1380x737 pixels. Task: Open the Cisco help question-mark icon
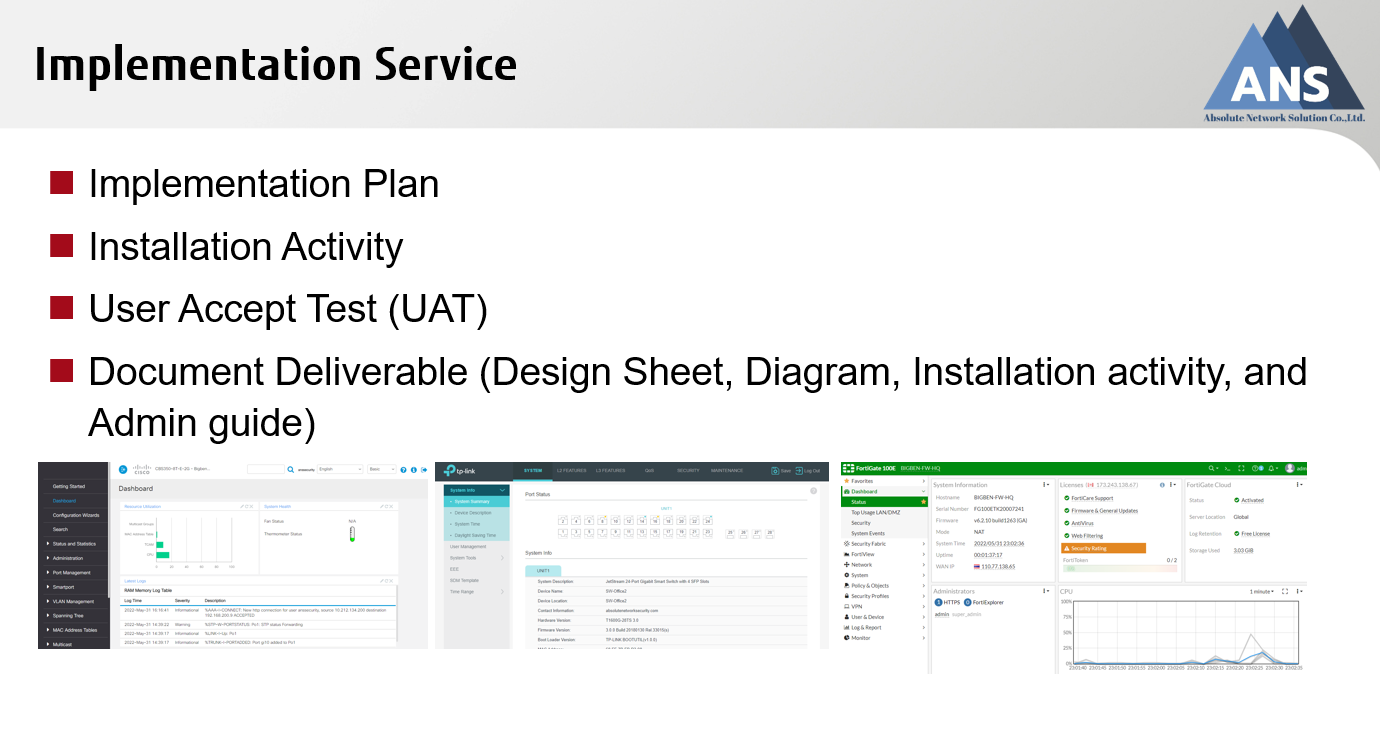[x=403, y=470]
